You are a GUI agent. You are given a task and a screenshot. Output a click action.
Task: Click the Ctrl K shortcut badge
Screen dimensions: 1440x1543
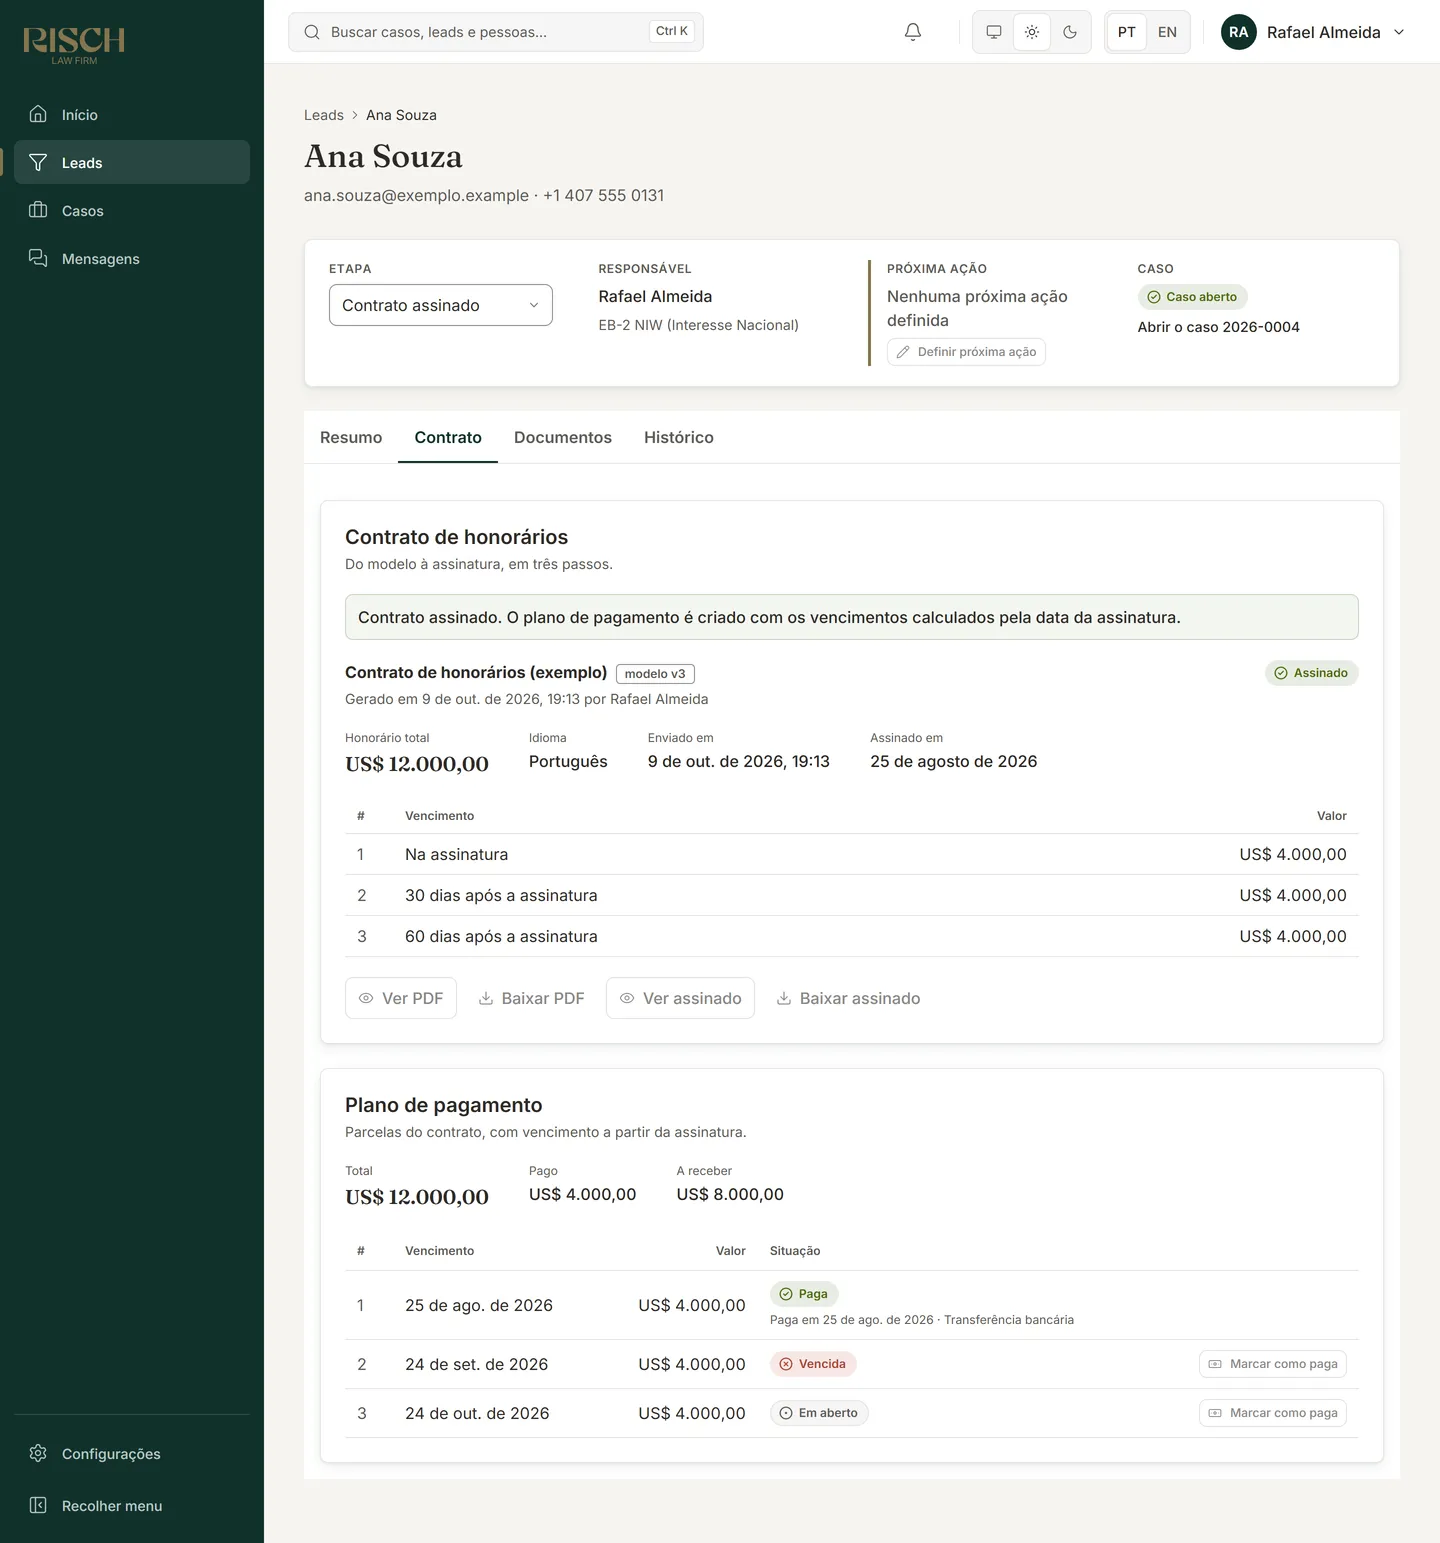pyautogui.click(x=672, y=31)
